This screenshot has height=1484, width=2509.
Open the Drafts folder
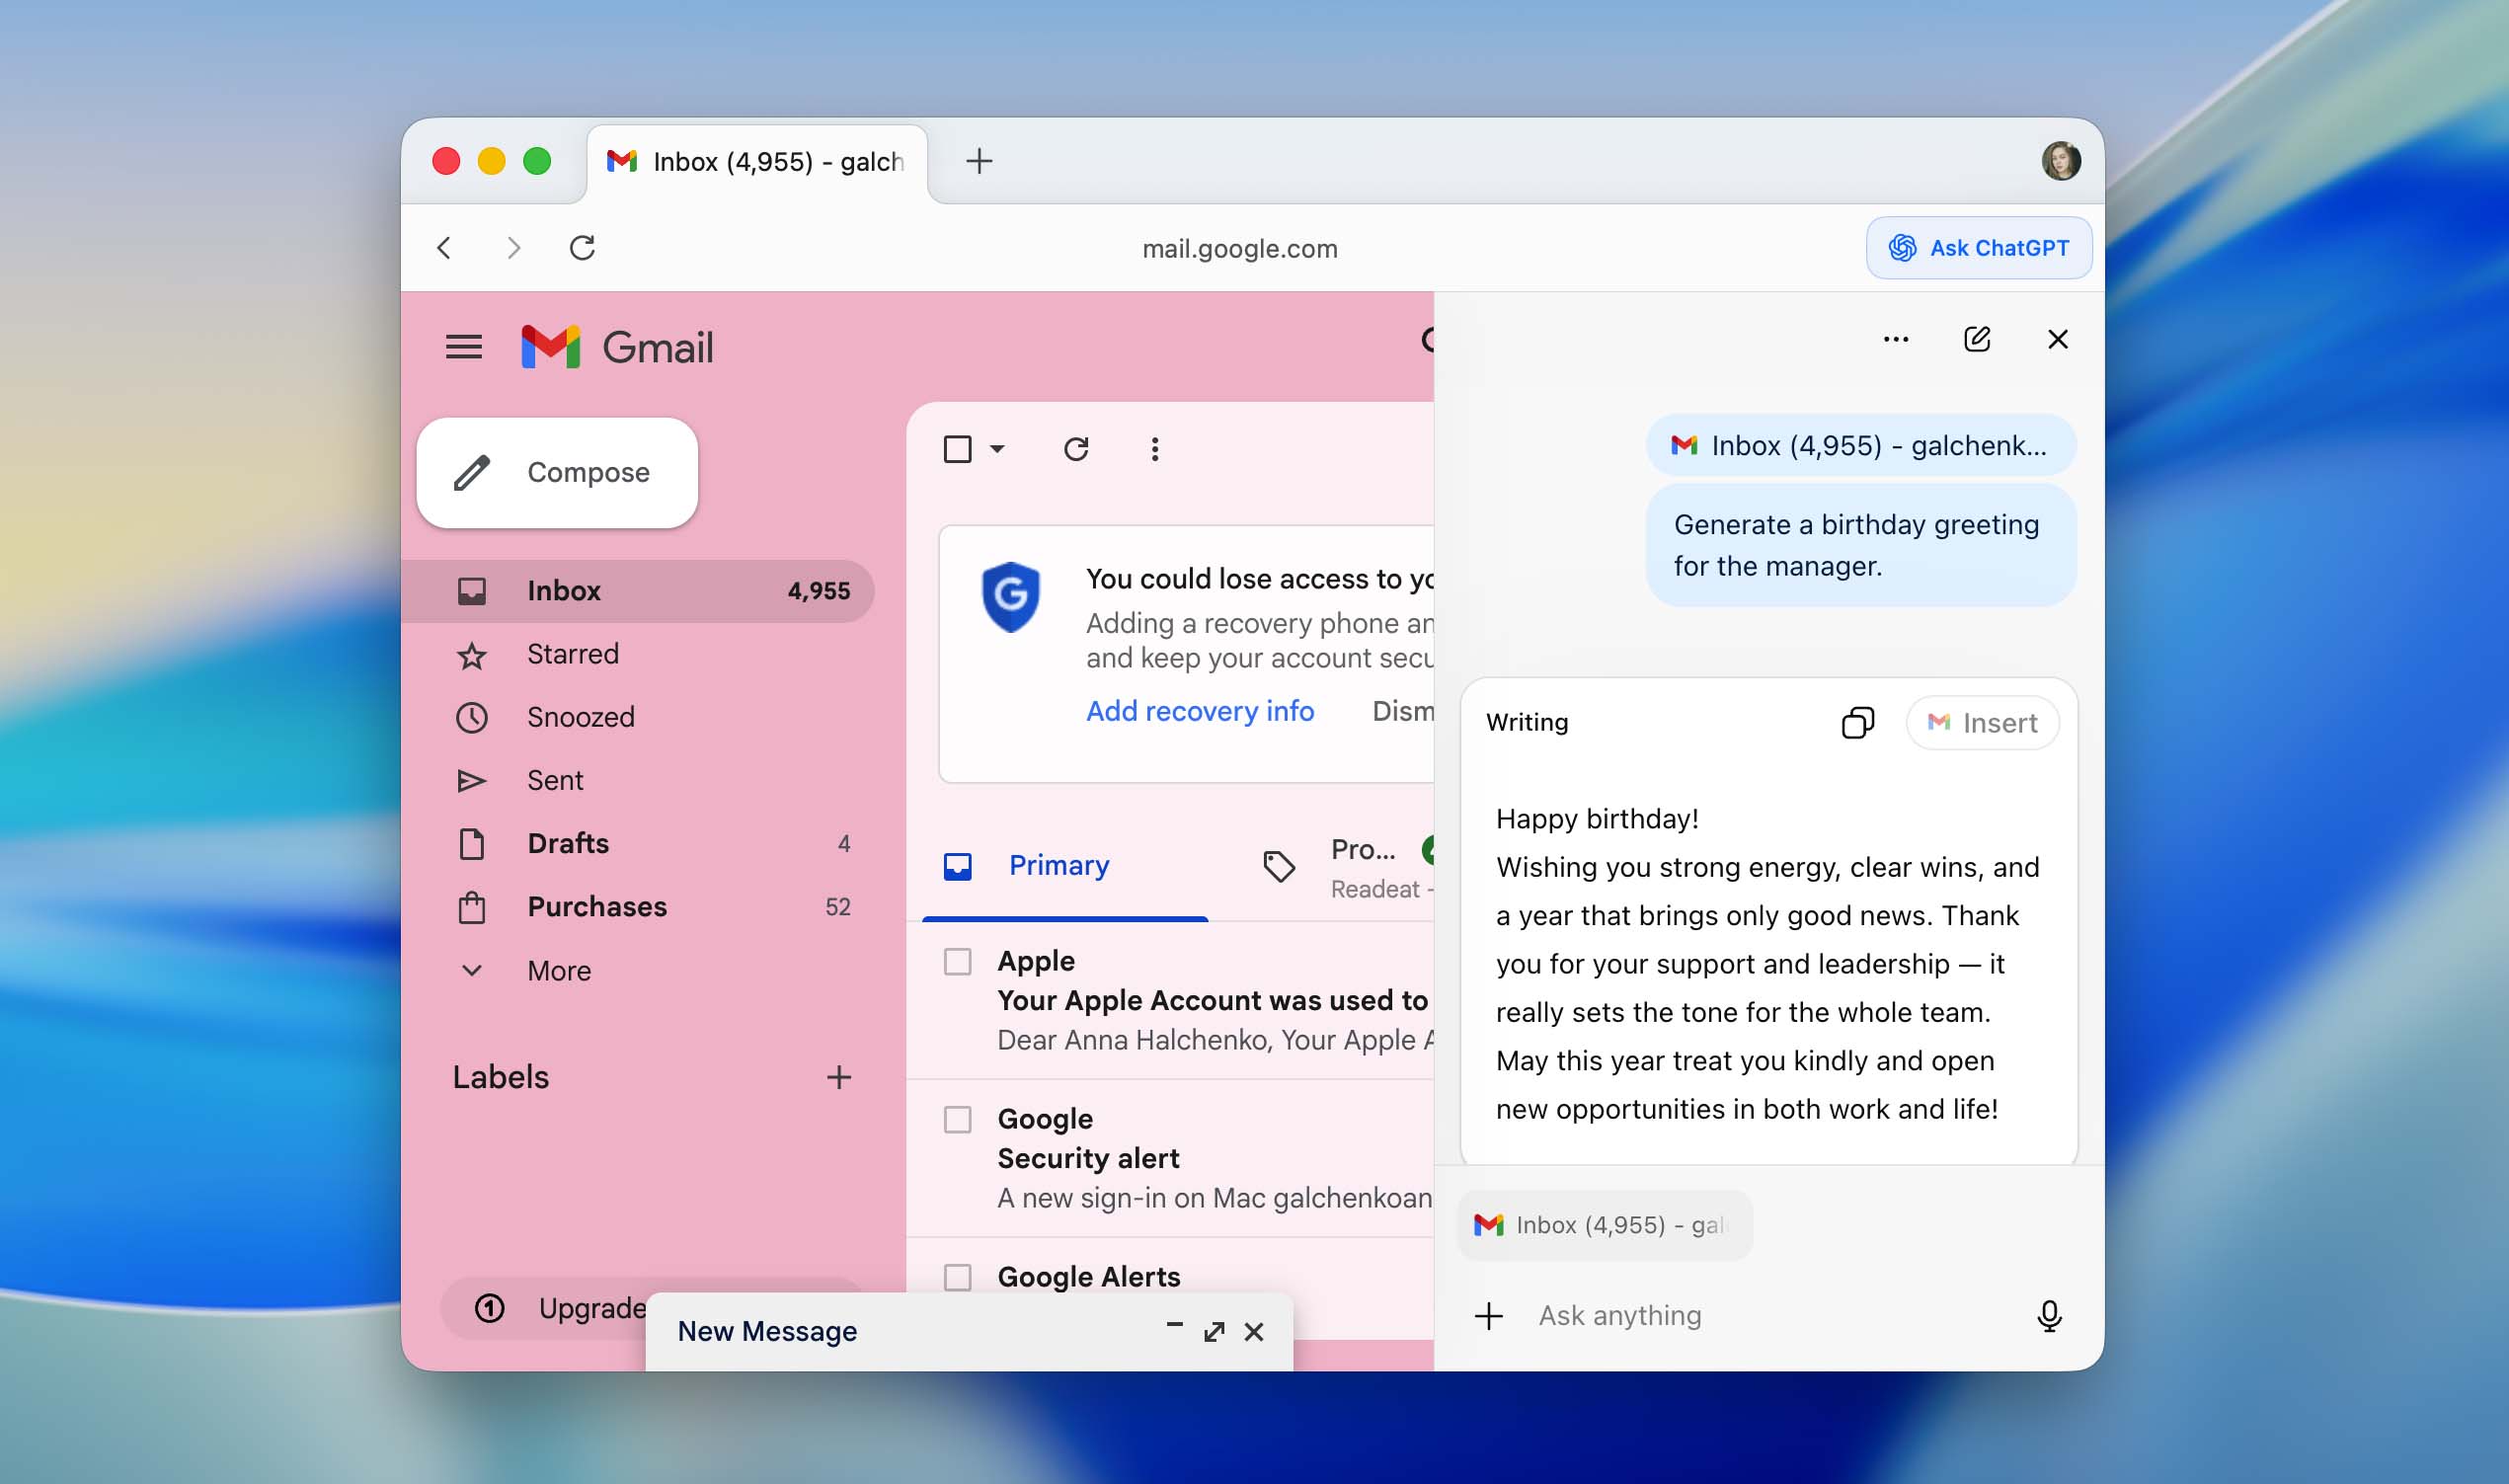click(x=567, y=843)
